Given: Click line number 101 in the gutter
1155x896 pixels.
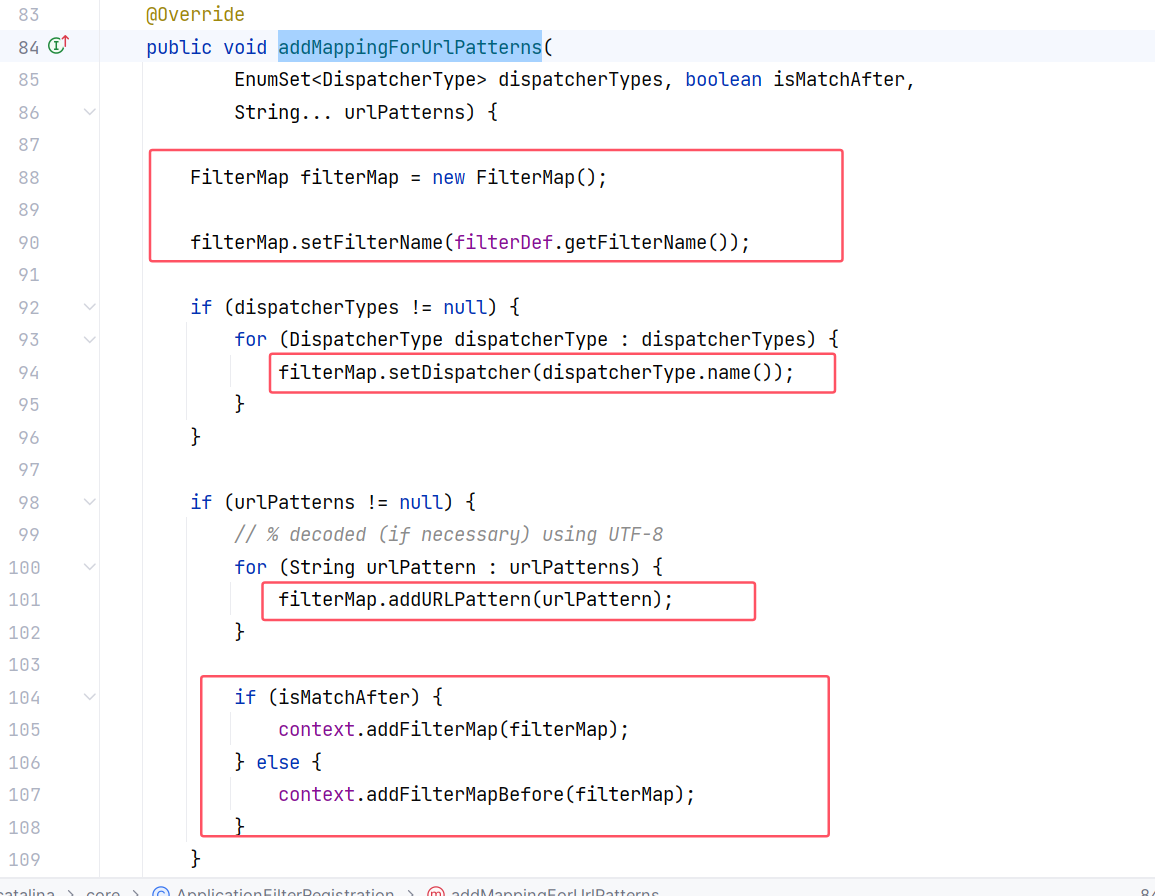Looking at the screenshot, I should [x=24, y=600].
